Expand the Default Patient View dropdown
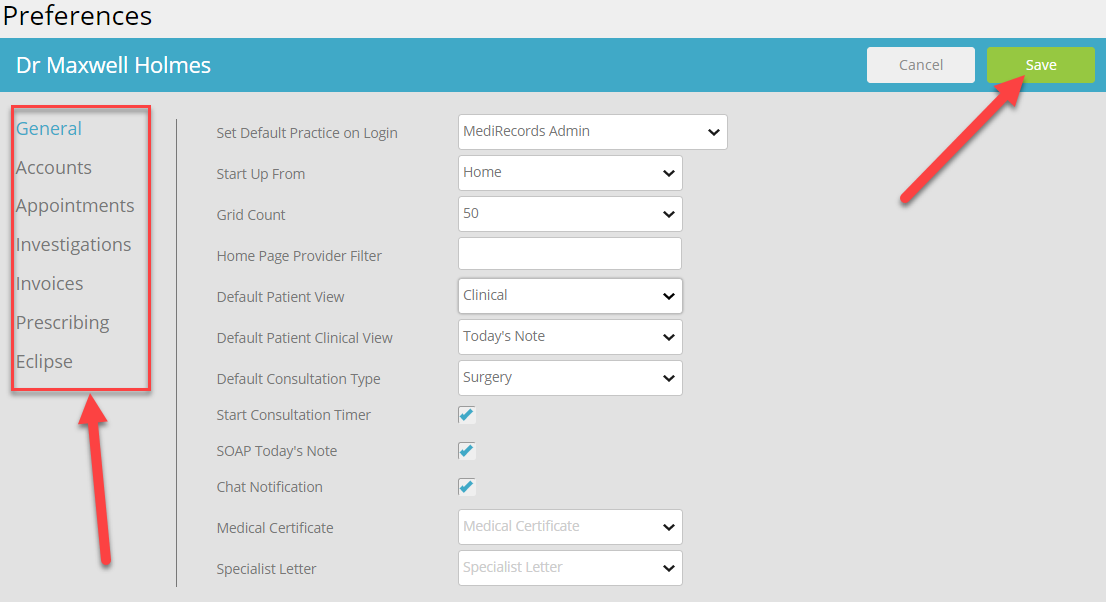The image size is (1106, 602). click(x=570, y=296)
